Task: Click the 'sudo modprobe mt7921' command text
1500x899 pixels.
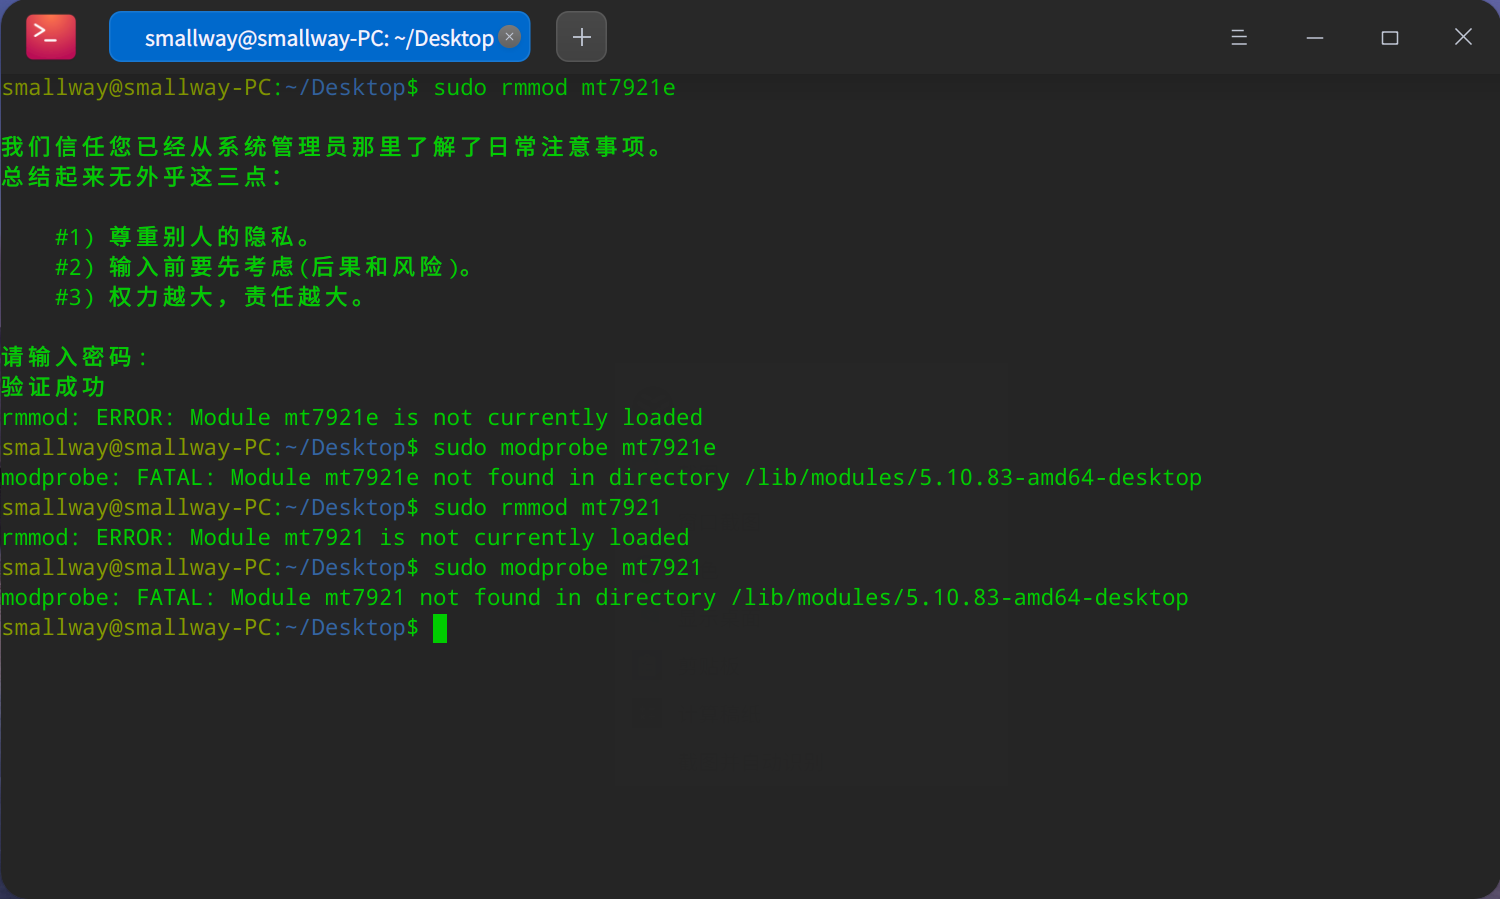Action: tap(567, 568)
